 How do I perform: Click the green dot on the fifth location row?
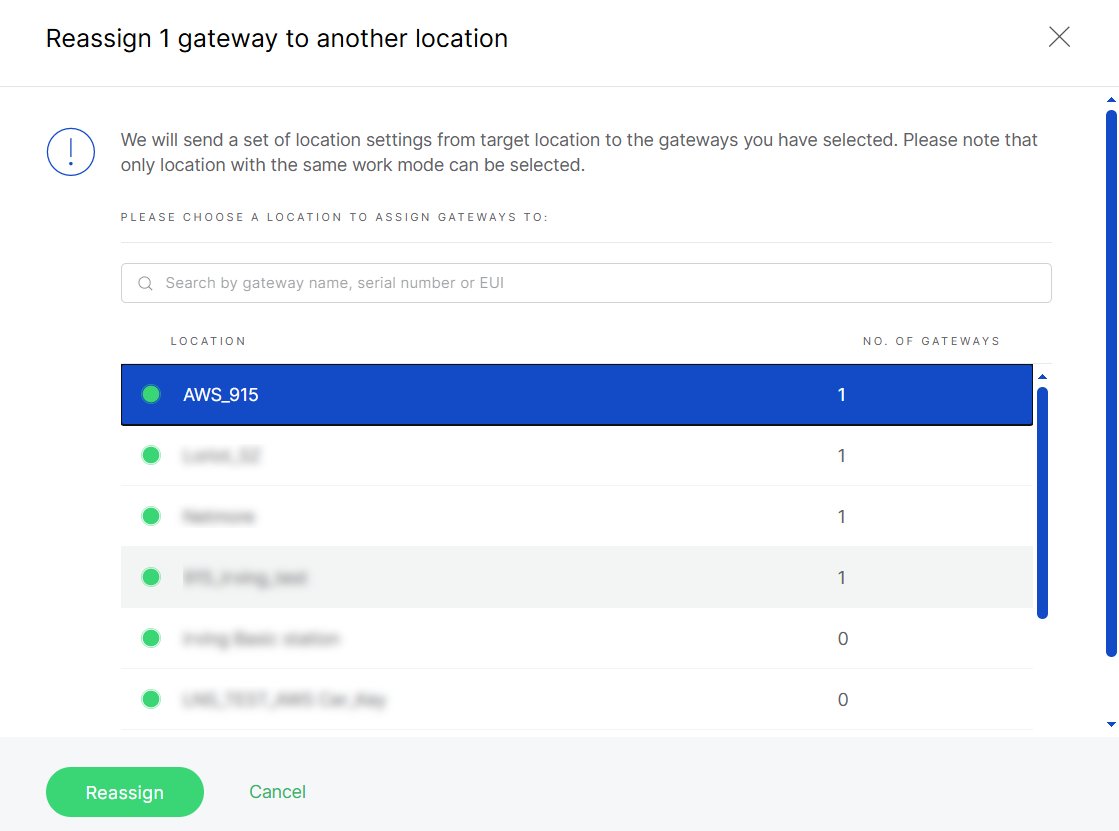click(x=151, y=638)
